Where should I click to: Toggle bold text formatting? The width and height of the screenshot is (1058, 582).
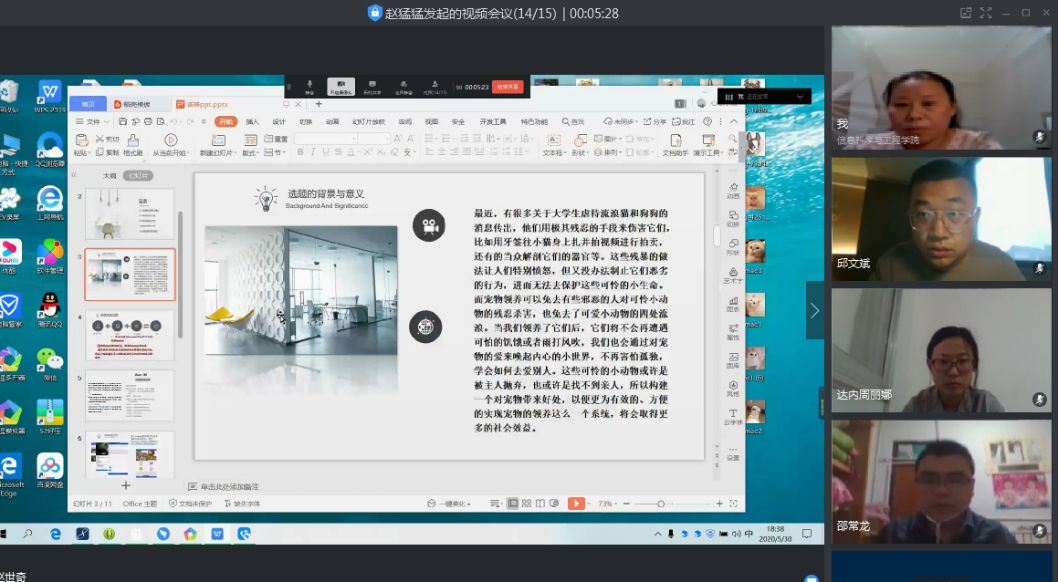(299, 153)
